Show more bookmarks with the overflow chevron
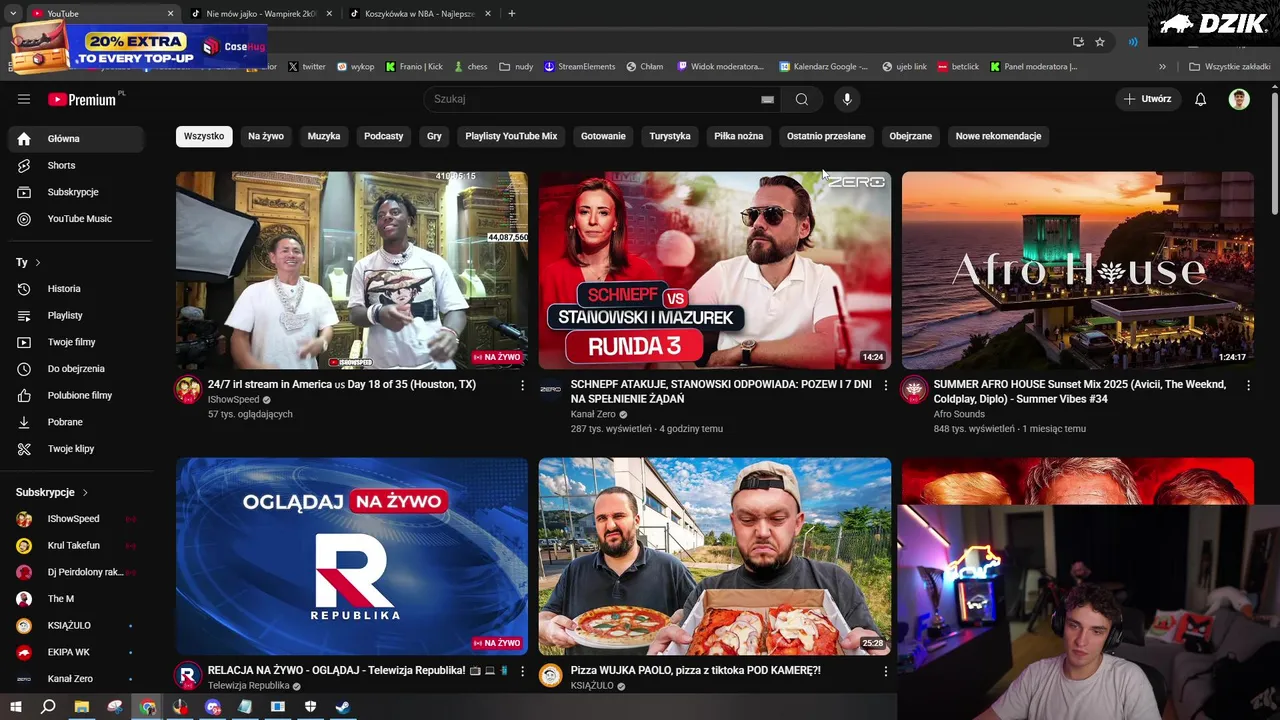The width and height of the screenshot is (1280, 720). click(1162, 67)
